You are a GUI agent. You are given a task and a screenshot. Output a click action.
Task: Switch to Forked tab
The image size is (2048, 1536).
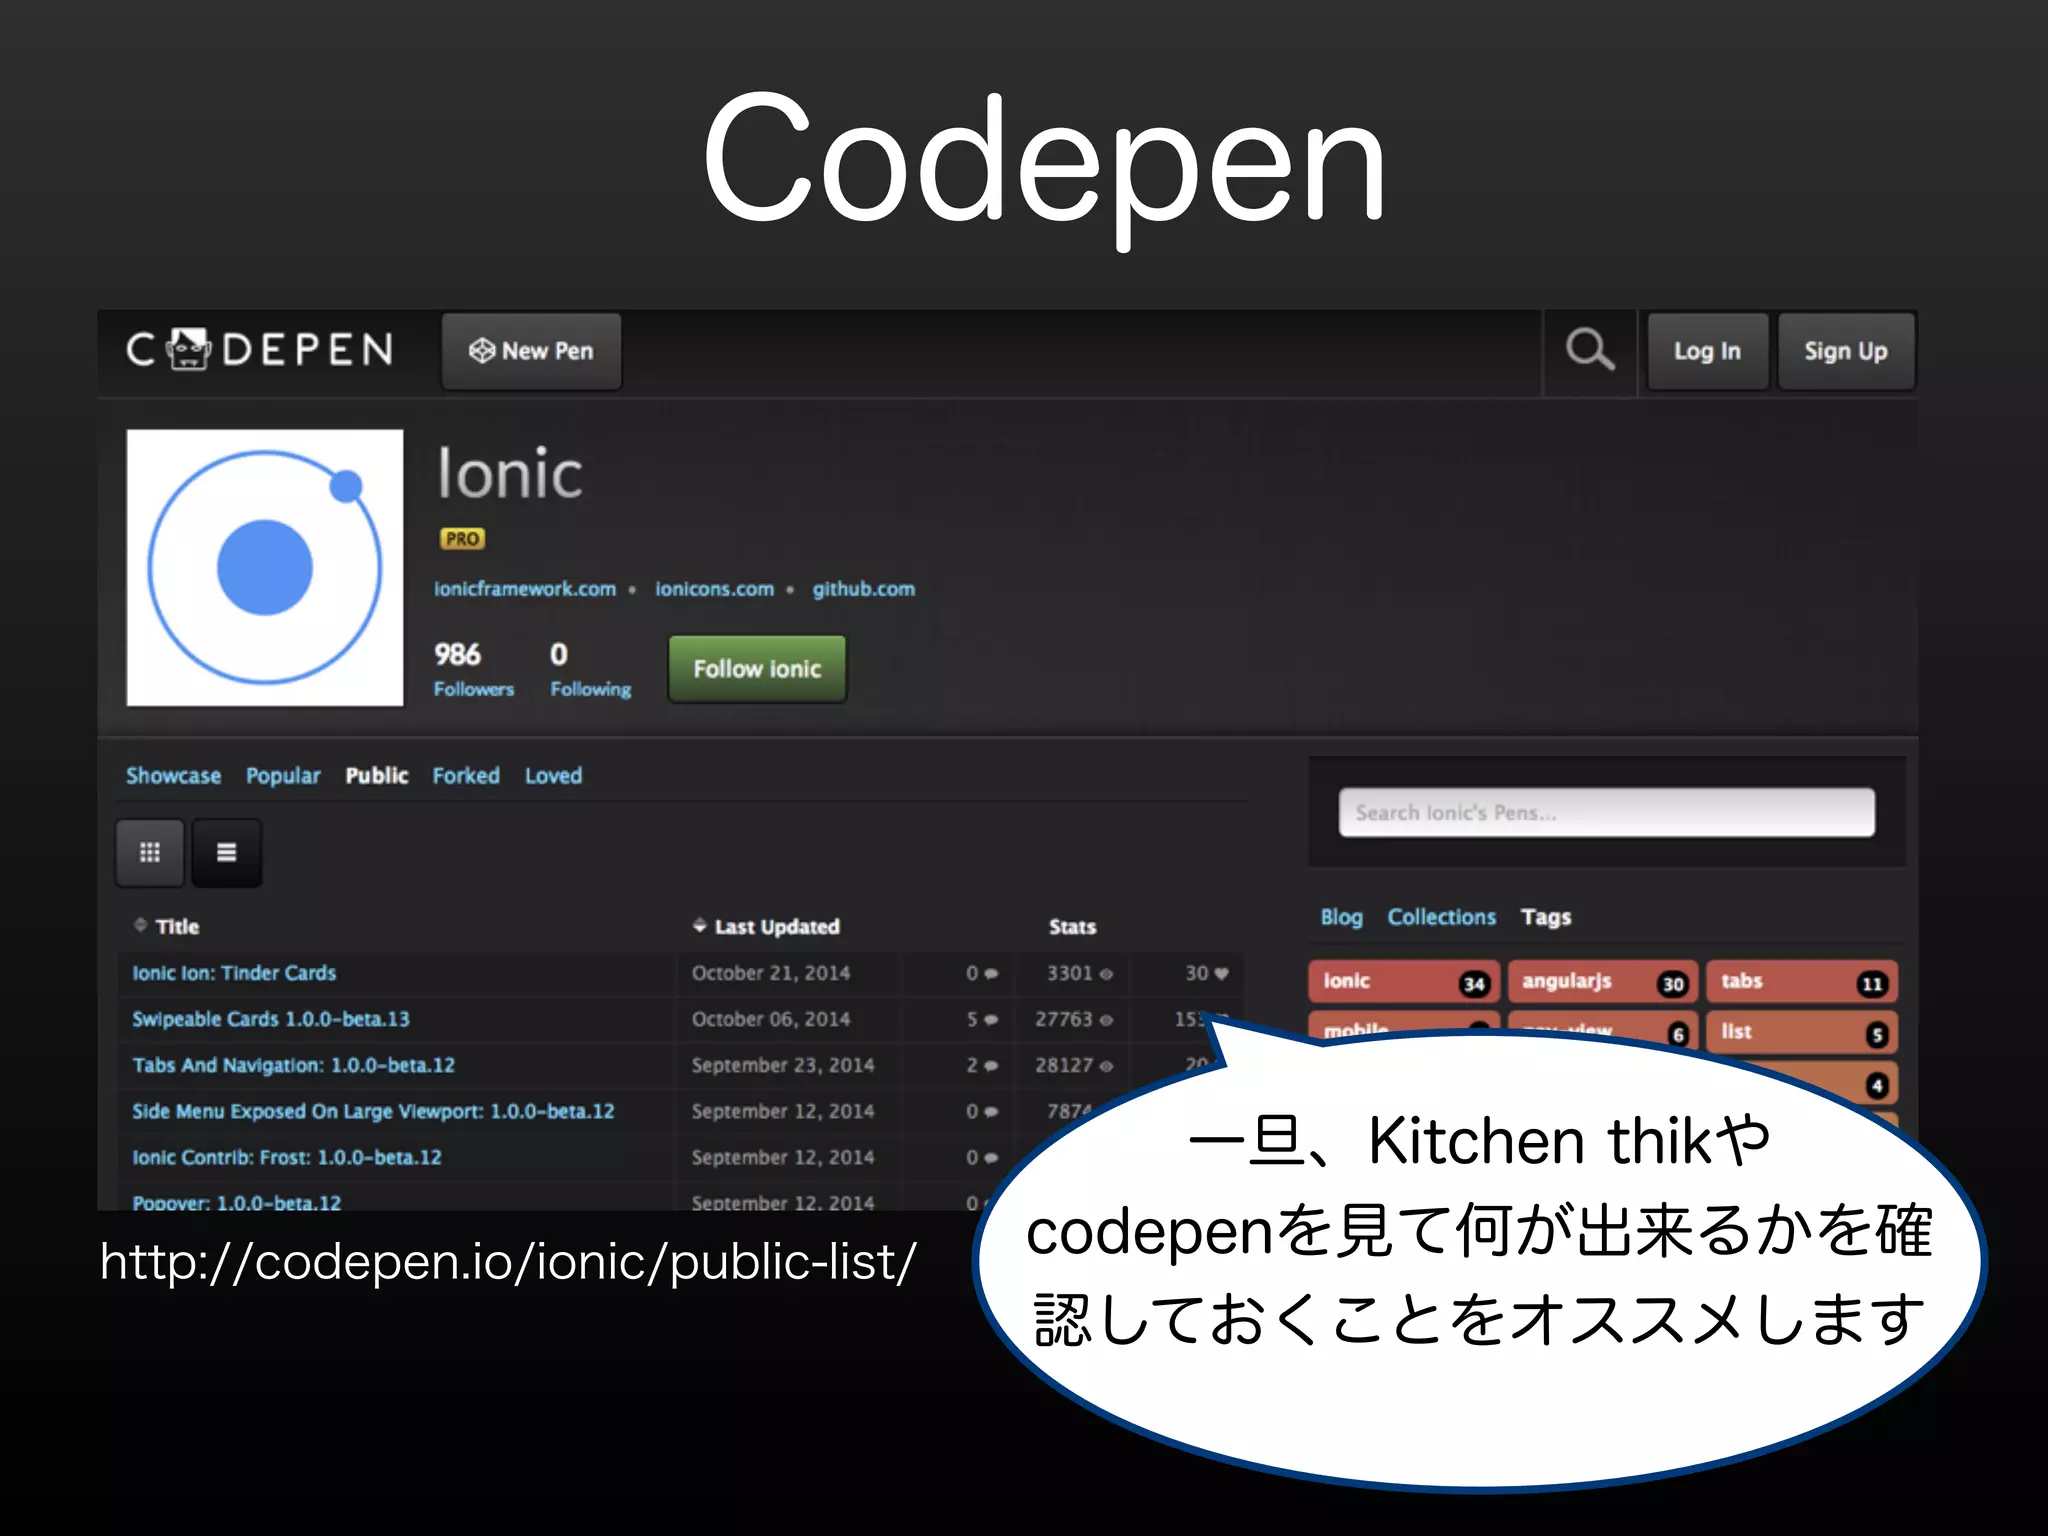point(466,776)
